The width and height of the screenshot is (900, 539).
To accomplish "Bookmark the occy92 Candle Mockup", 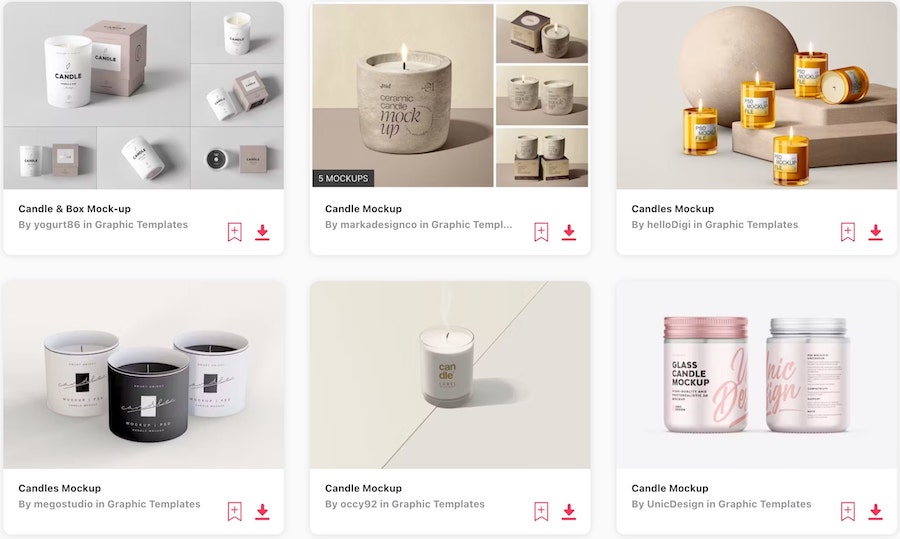I will 541,511.
